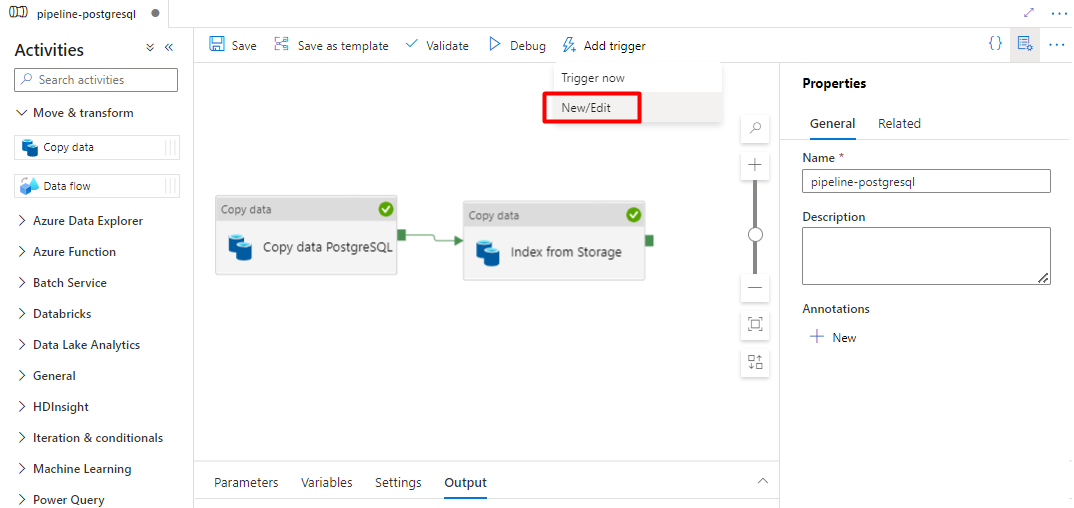Viewport: 1074px width, 508px height.
Task: Click Copy data PostgreSQL output connector
Action: pos(402,235)
